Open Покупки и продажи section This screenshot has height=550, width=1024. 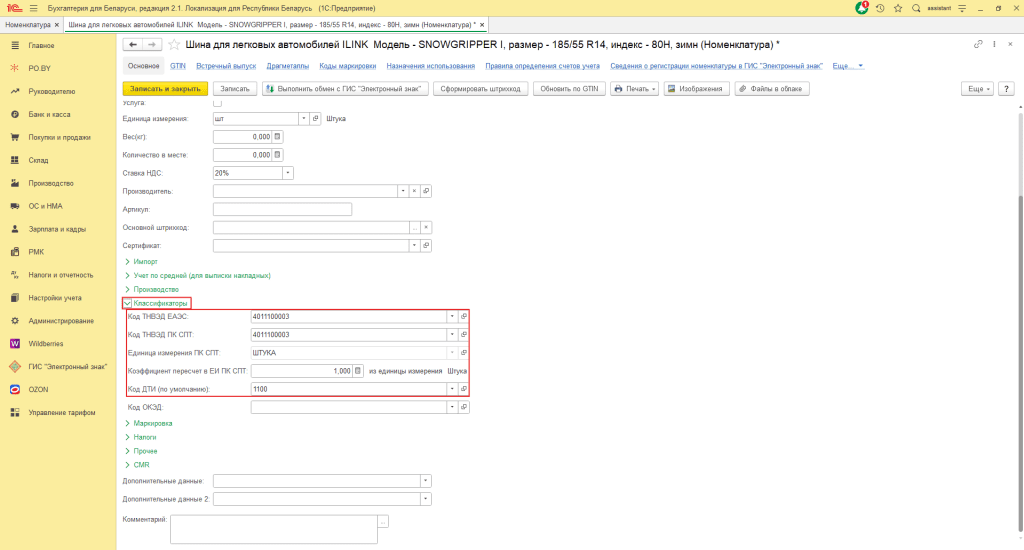57,137
